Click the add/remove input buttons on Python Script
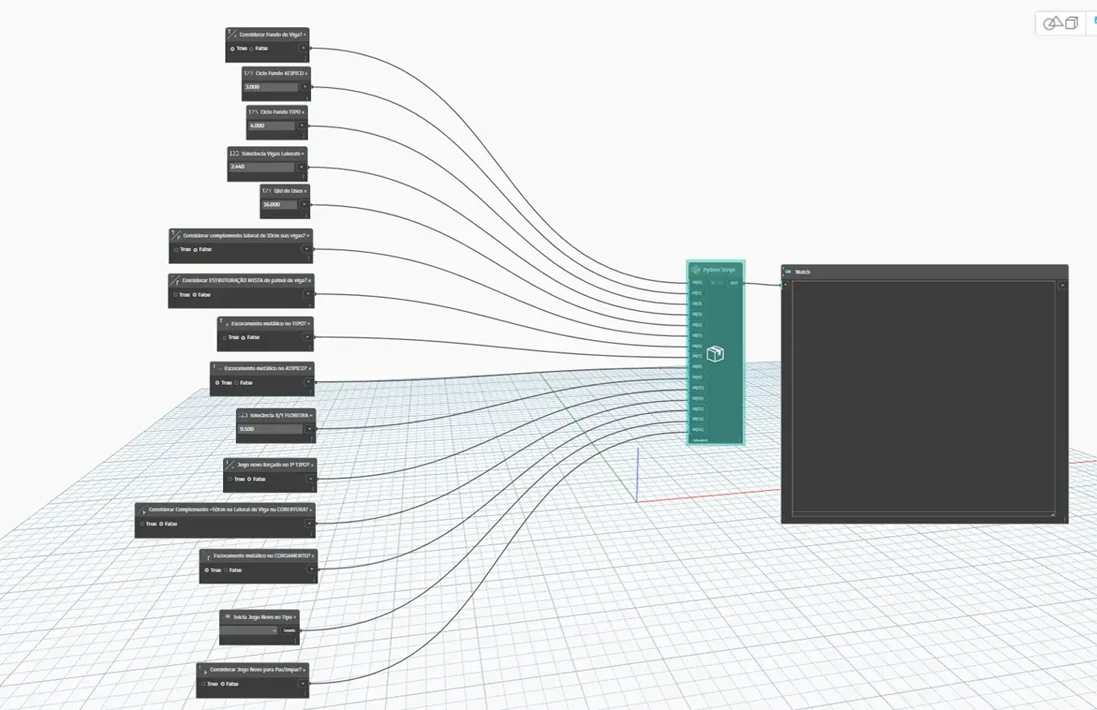Screen dimensions: 1097x710 pos(716,283)
